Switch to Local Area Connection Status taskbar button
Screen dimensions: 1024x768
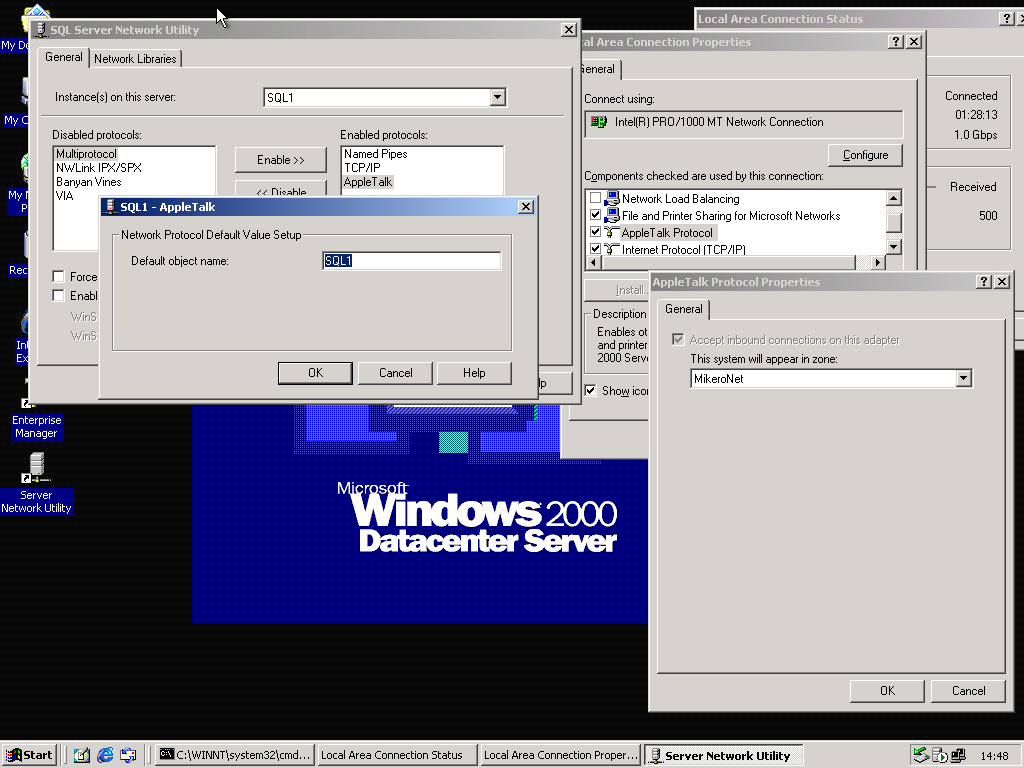click(x=396, y=755)
